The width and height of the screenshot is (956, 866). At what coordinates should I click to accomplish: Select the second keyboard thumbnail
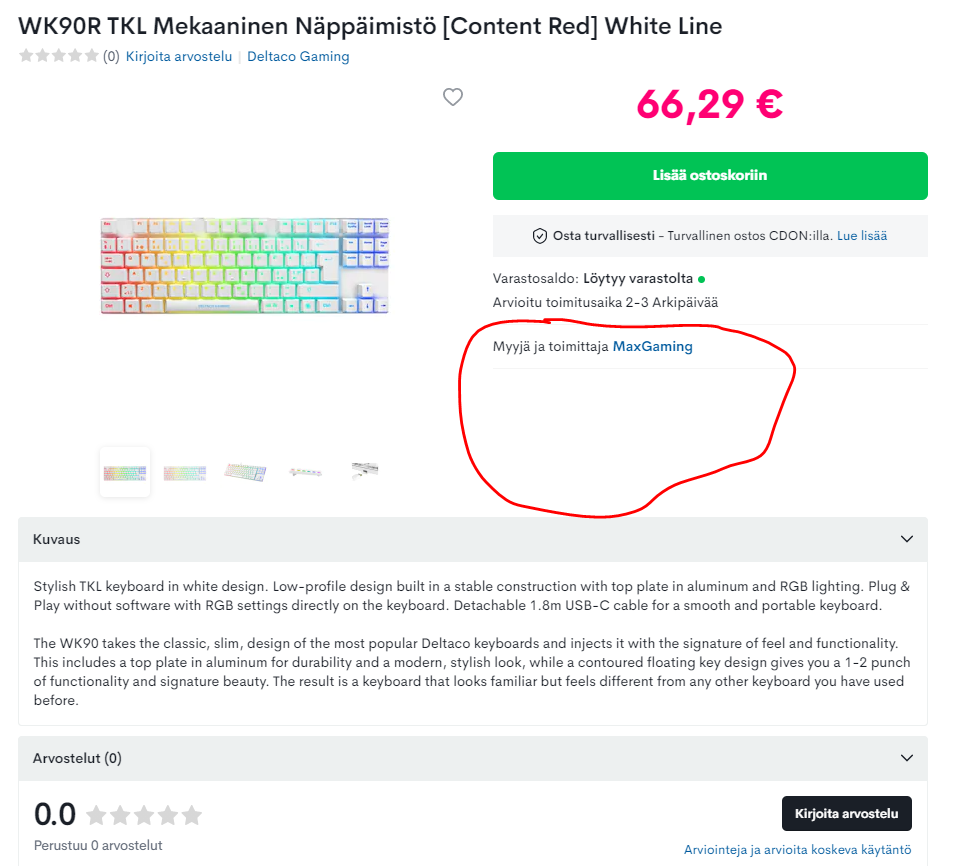pos(185,472)
